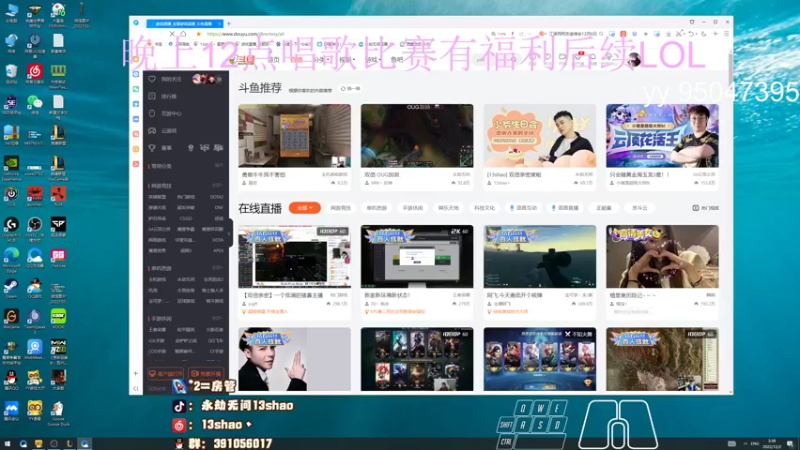Open cloud gaming gamepad icon in sidebar

coord(152,131)
